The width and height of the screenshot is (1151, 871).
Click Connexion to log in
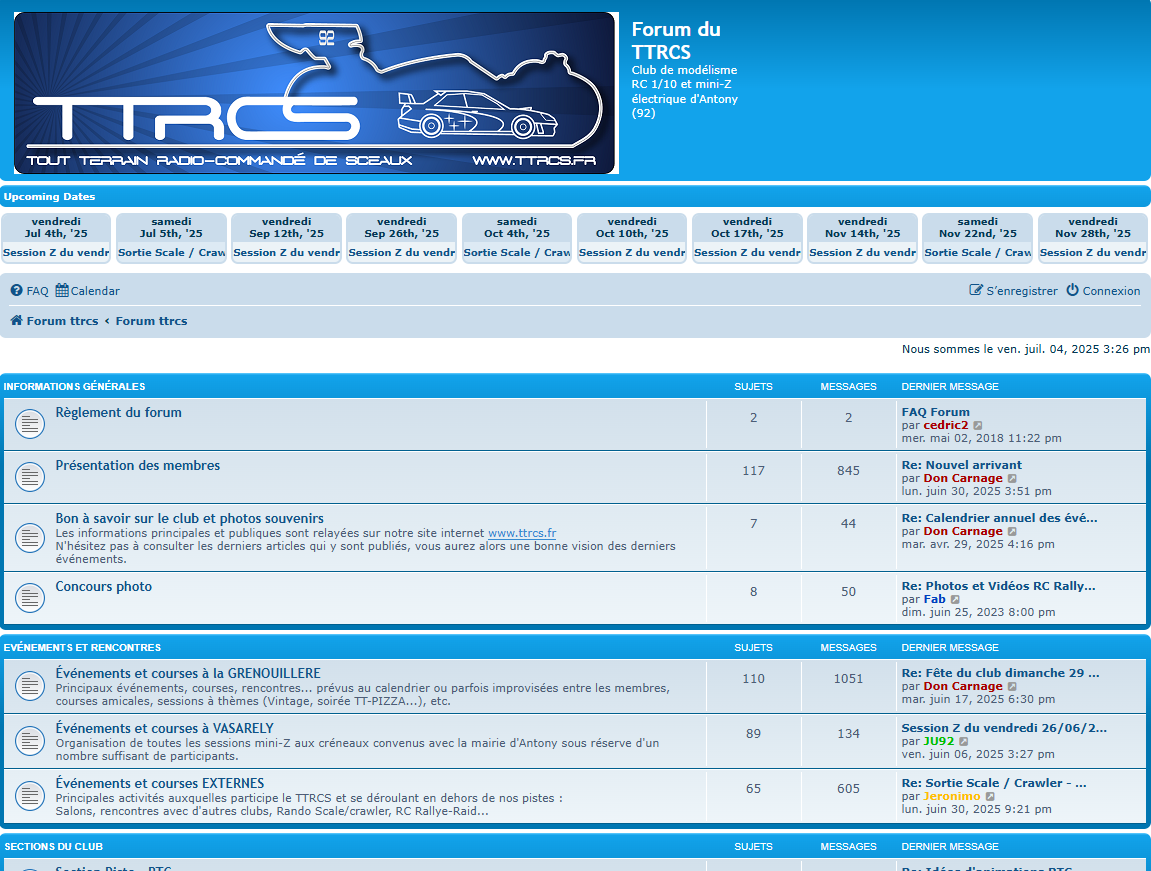point(1111,291)
